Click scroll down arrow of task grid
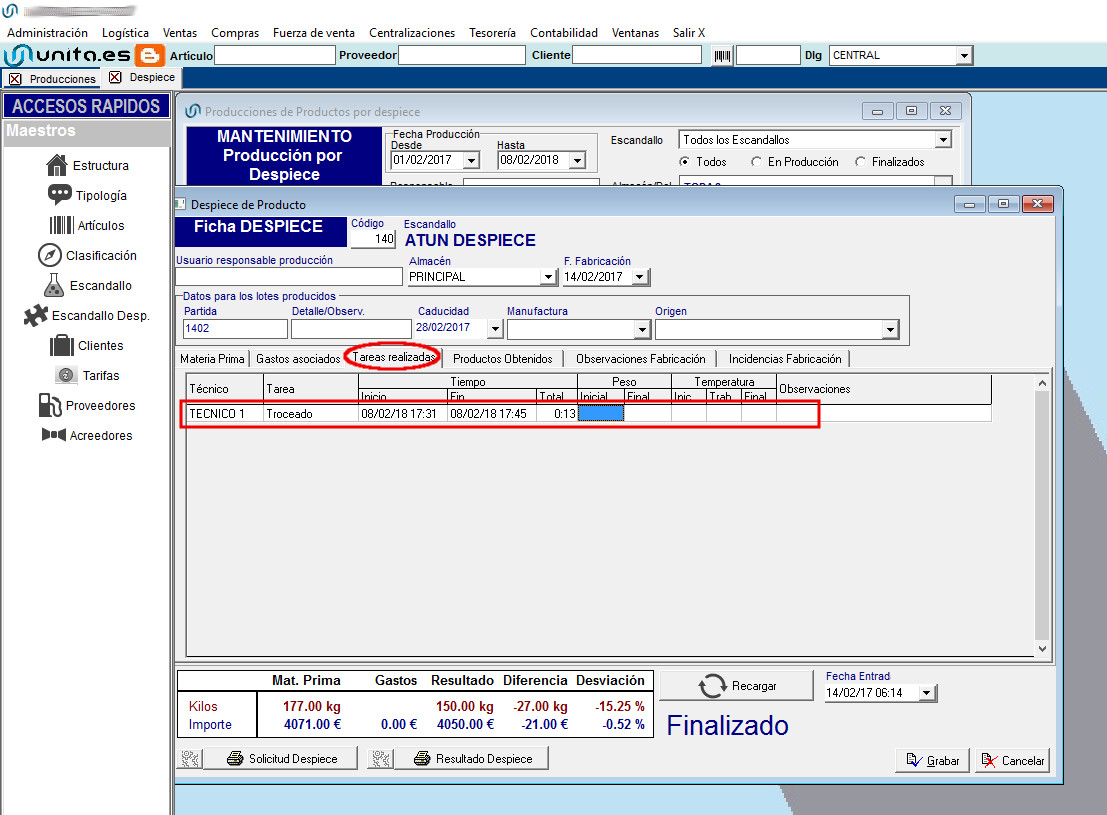This screenshot has width=1107, height=815. (1042, 648)
